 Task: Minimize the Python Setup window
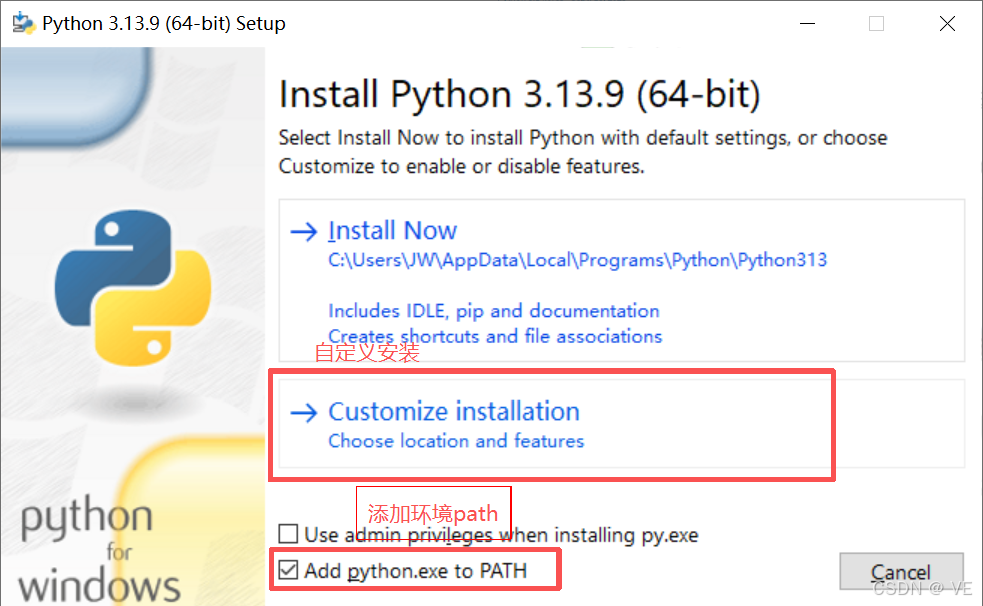tap(807, 24)
